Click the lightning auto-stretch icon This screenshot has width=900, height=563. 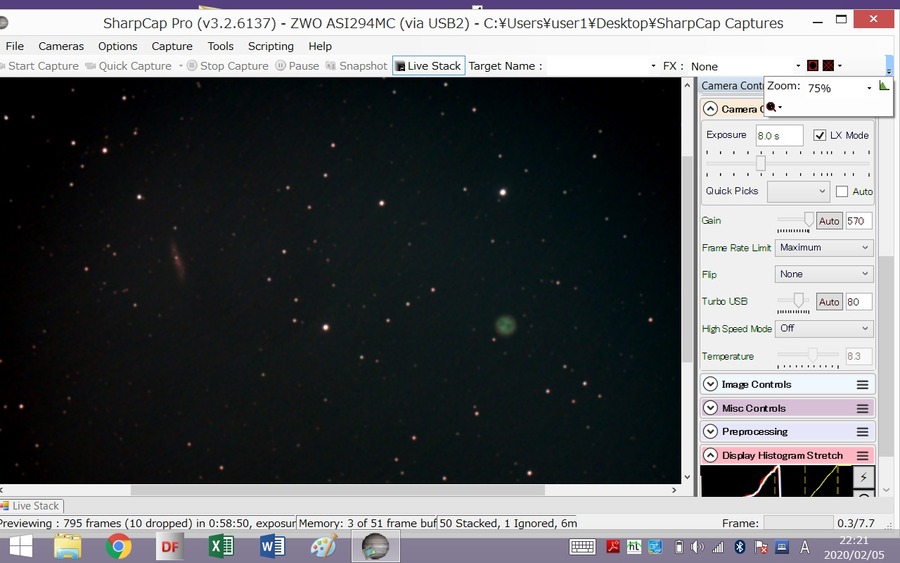(x=864, y=477)
